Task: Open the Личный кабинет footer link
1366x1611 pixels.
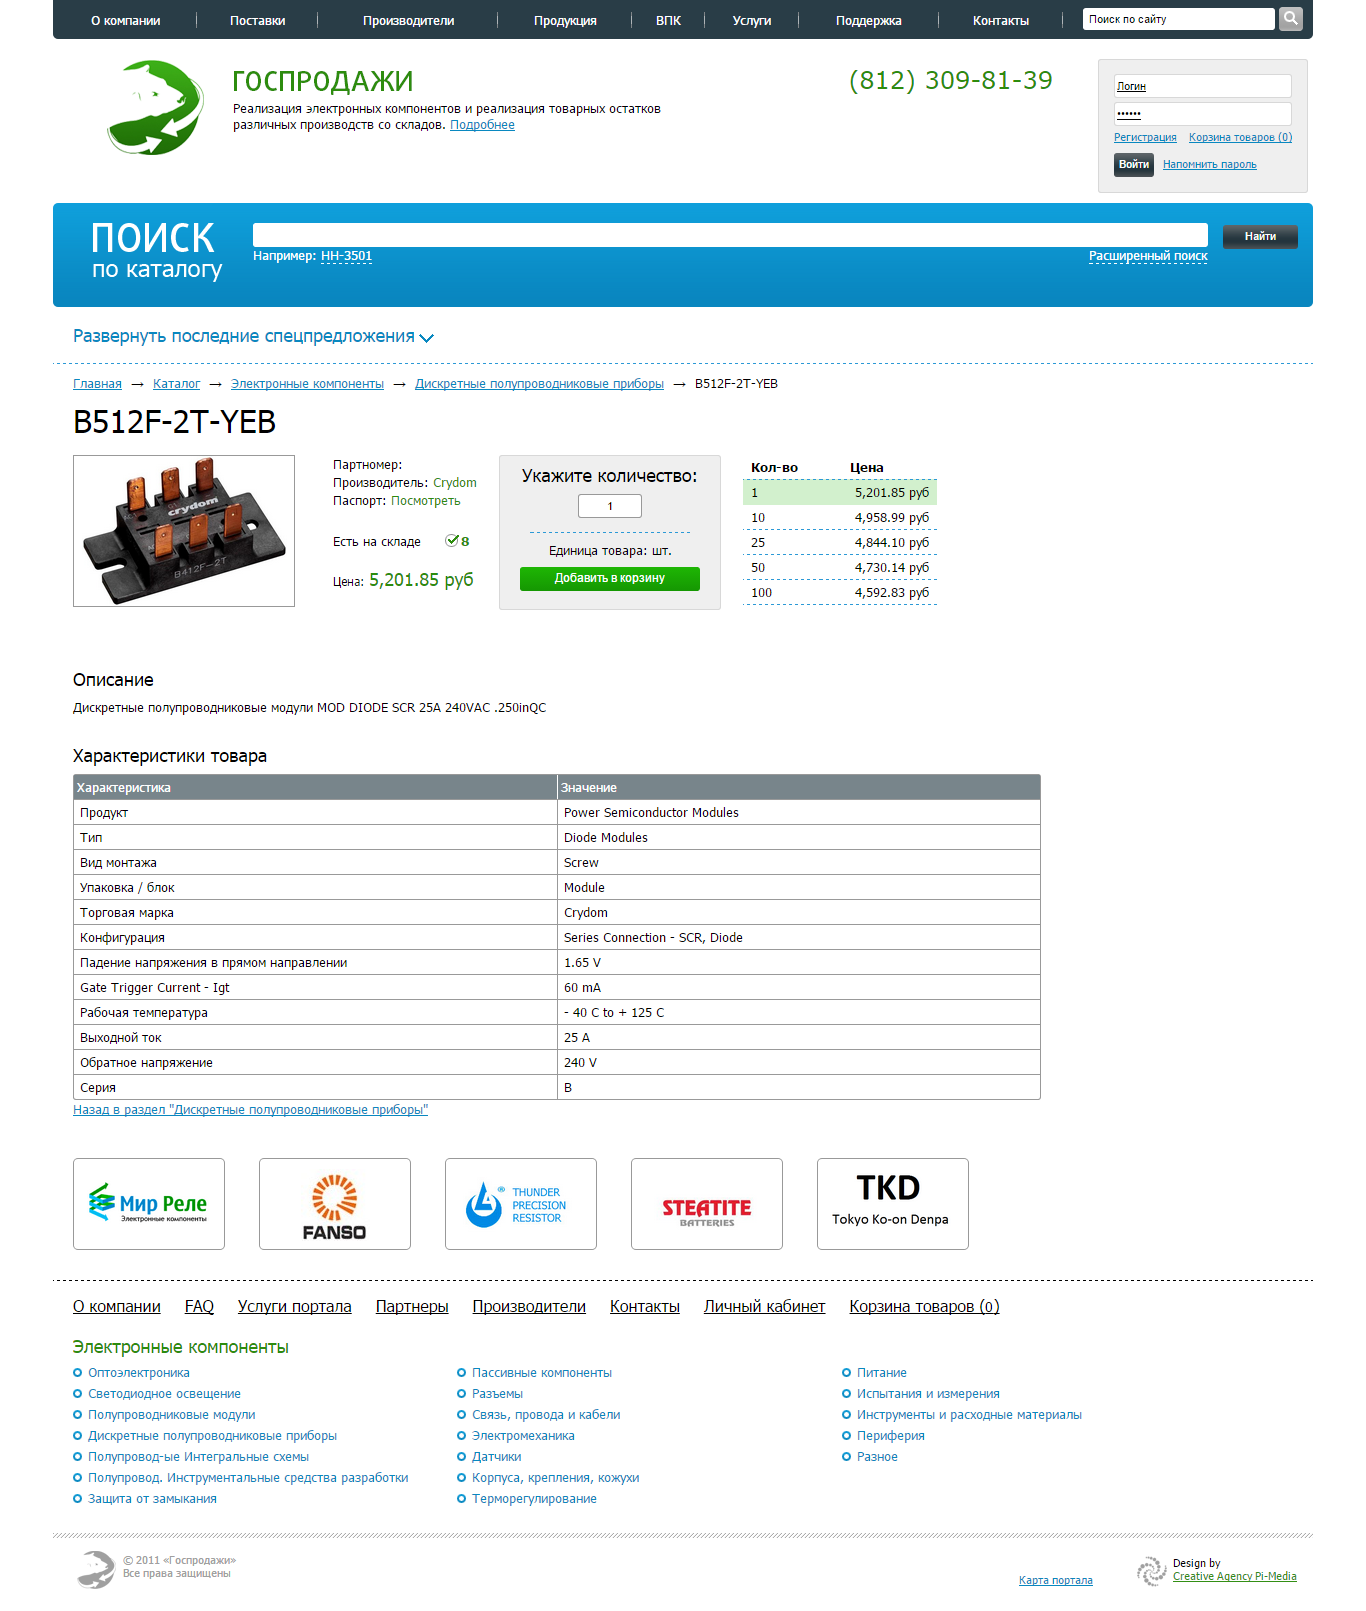Action: (764, 1306)
